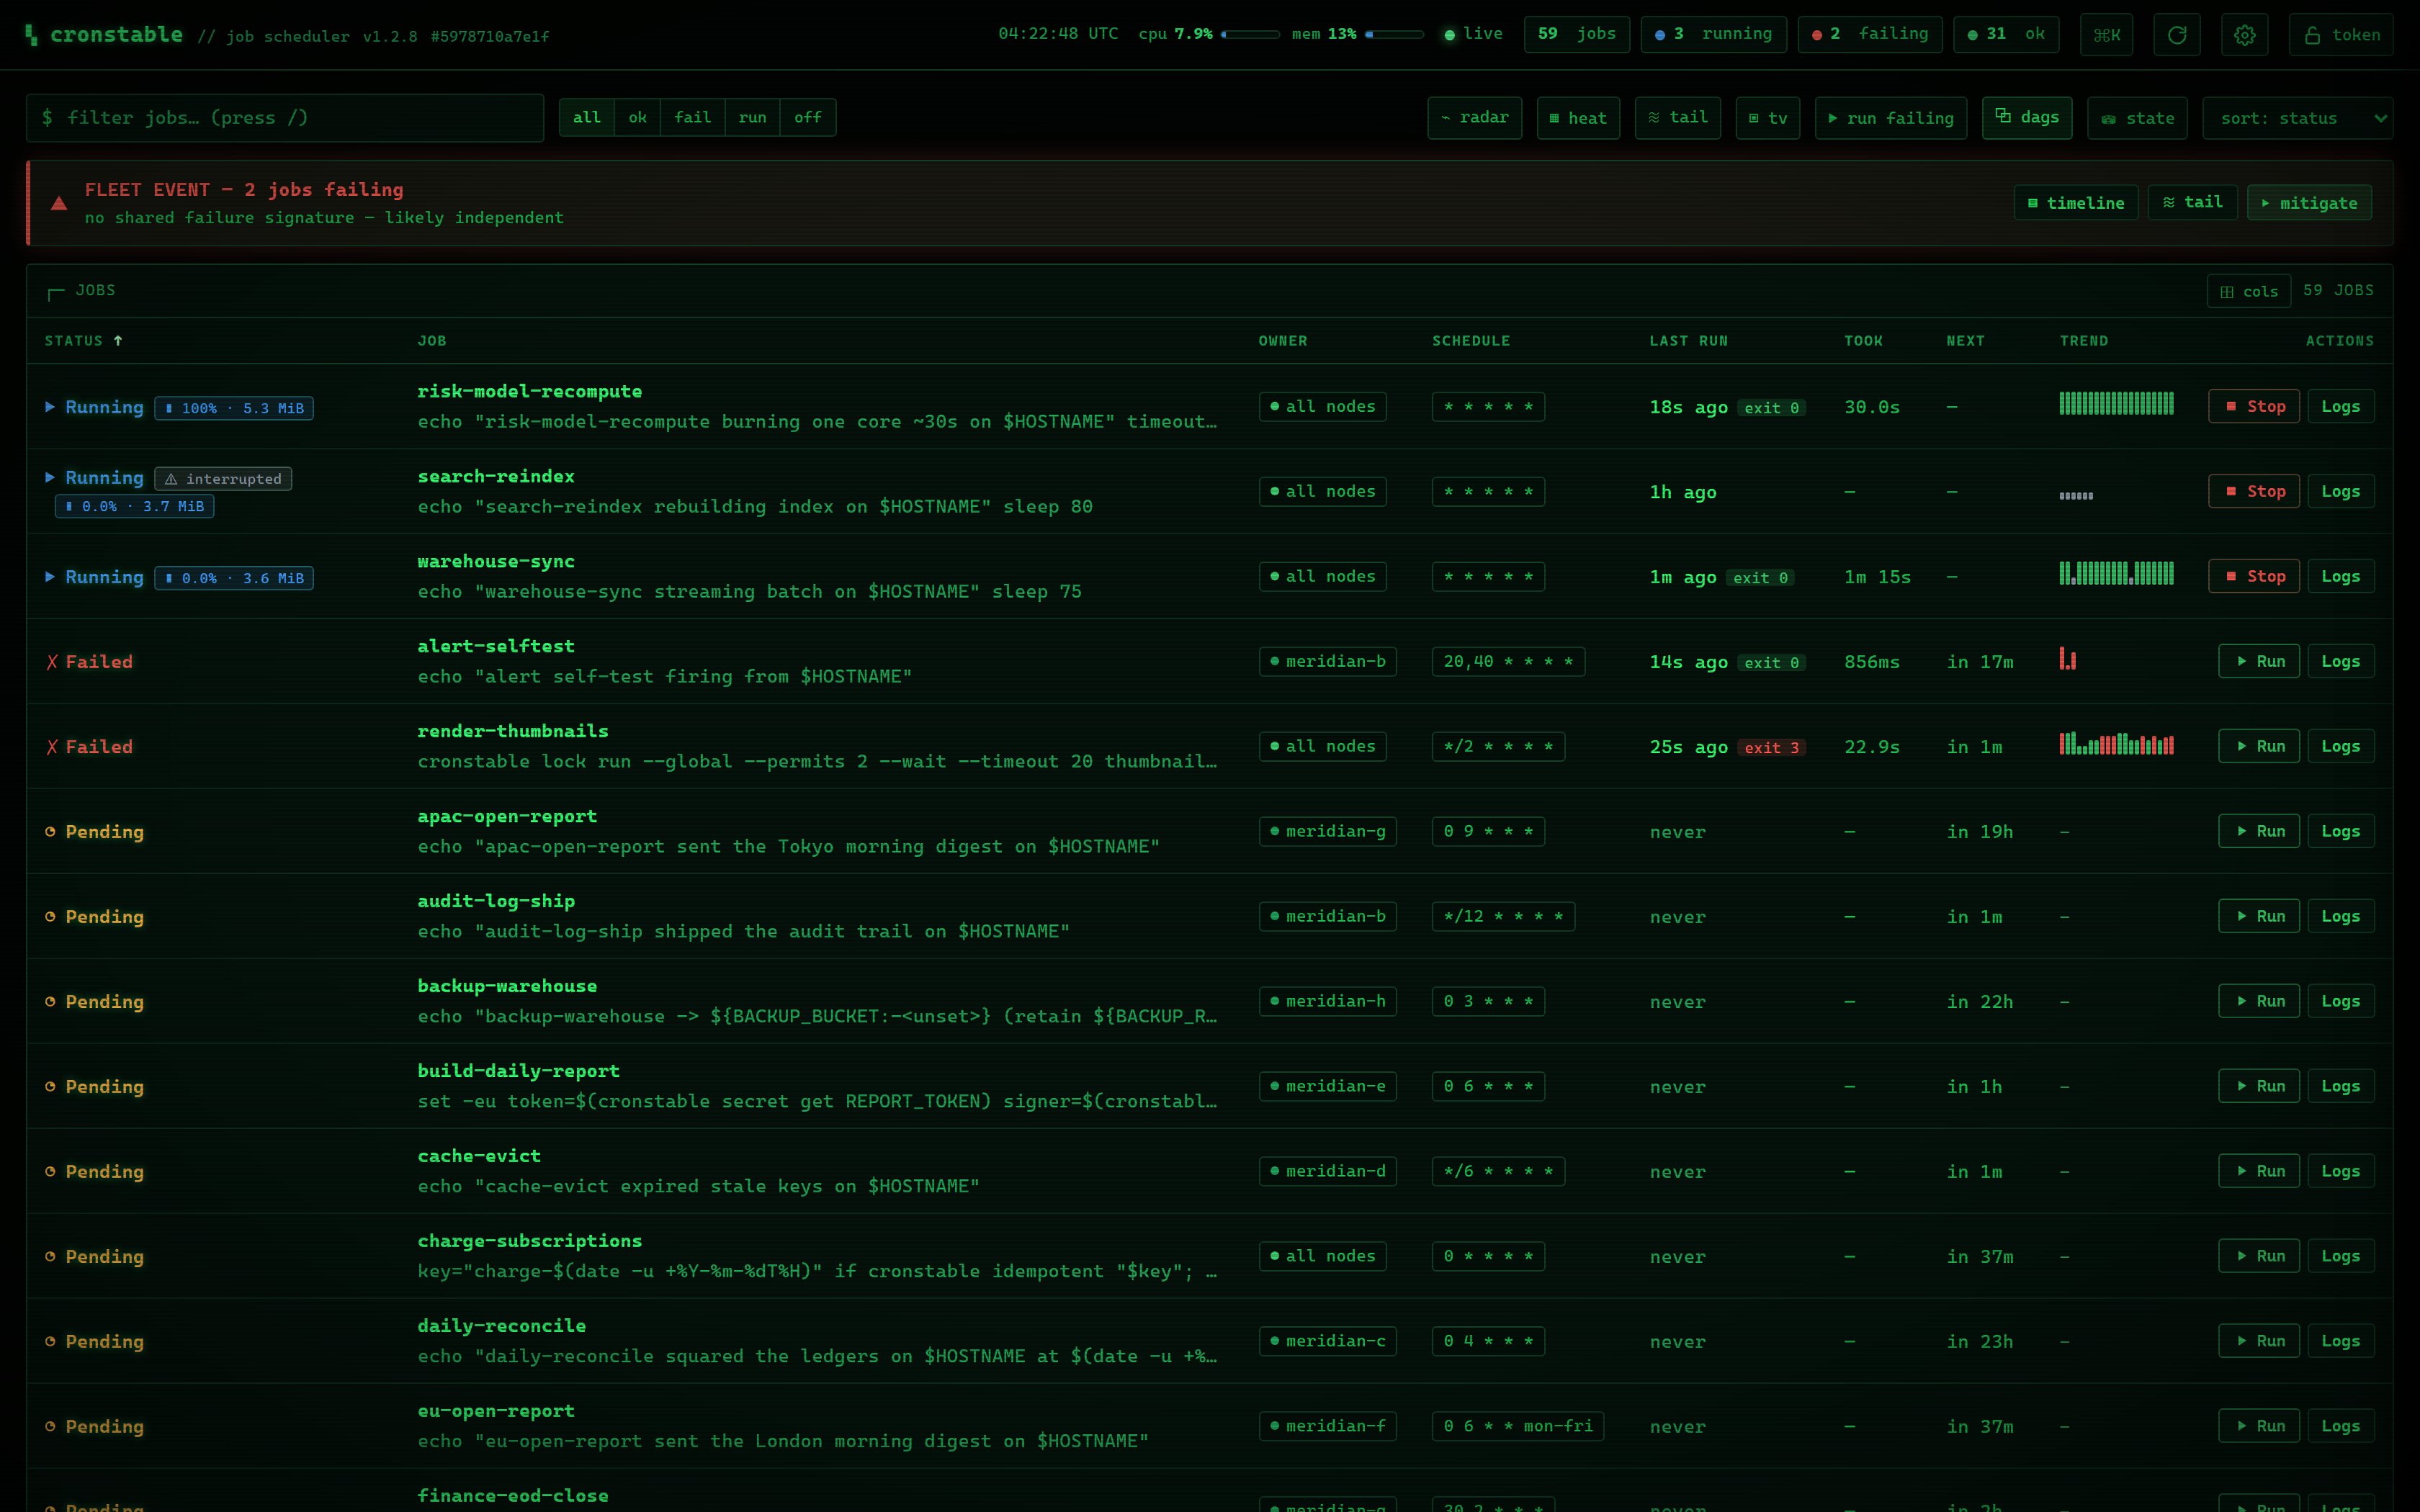Expand the Running risk-model-recompute row arrow
The image size is (2420, 1512).
click(x=50, y=407)
